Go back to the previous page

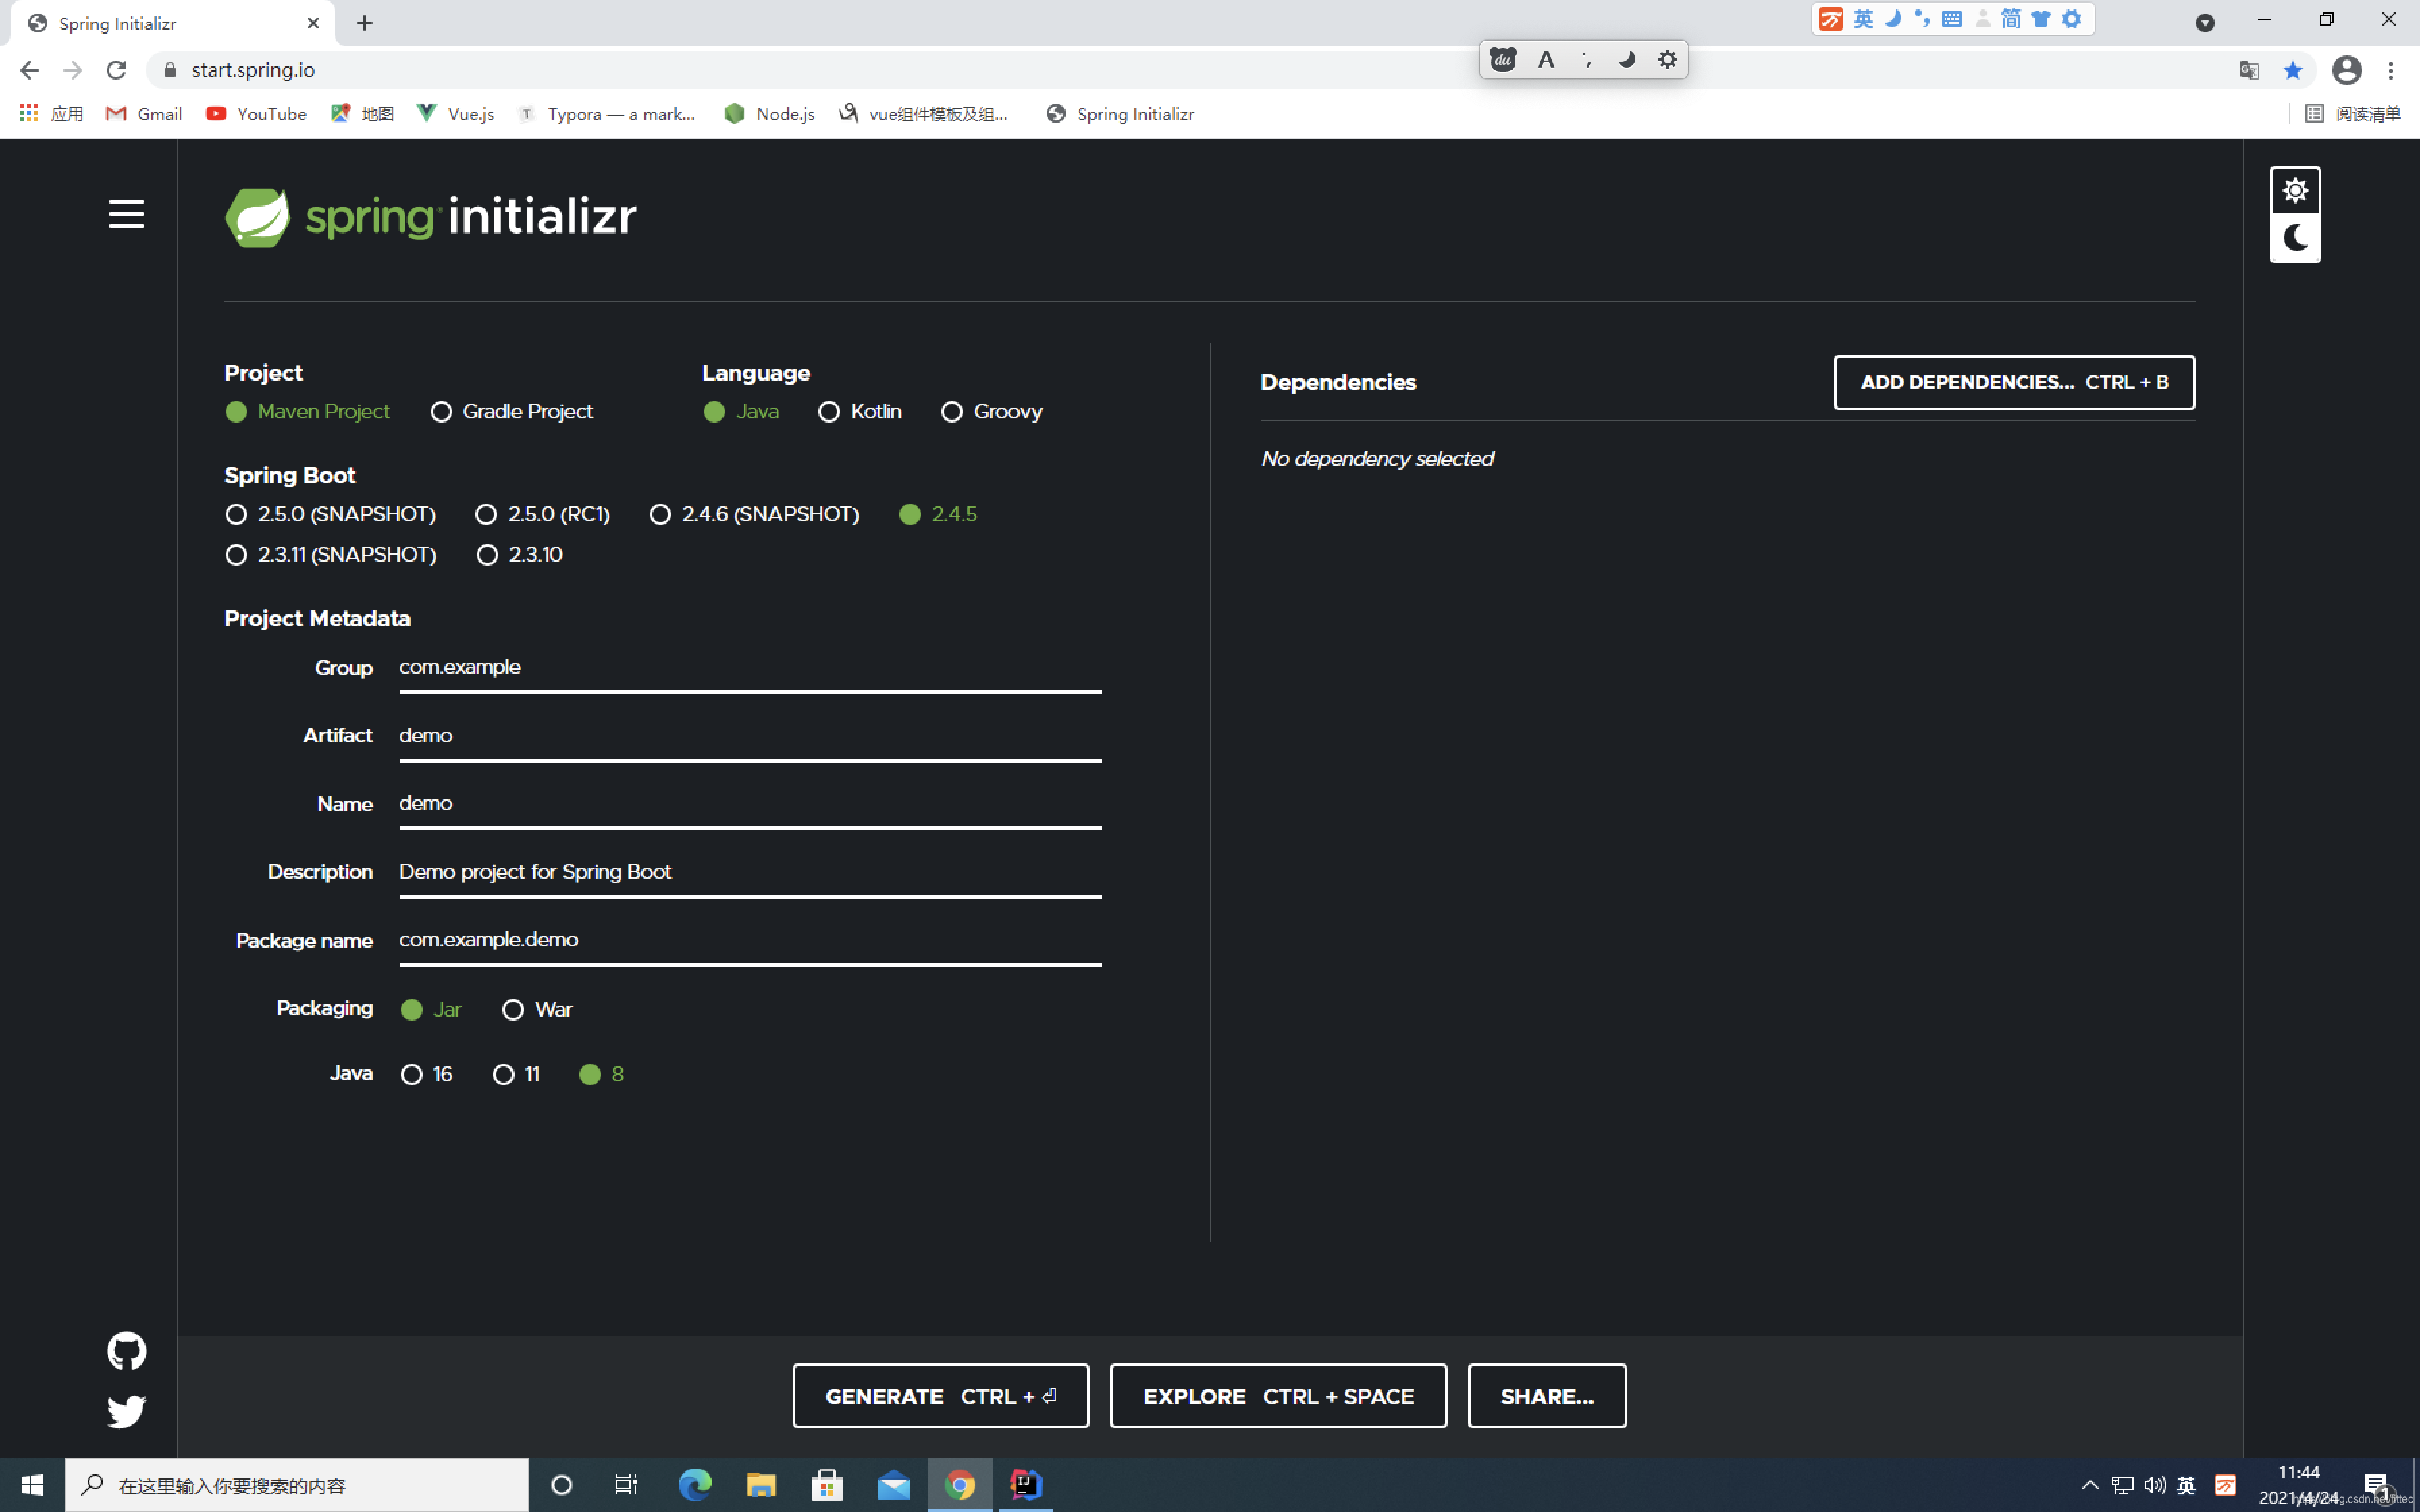(x=29, y=70)
